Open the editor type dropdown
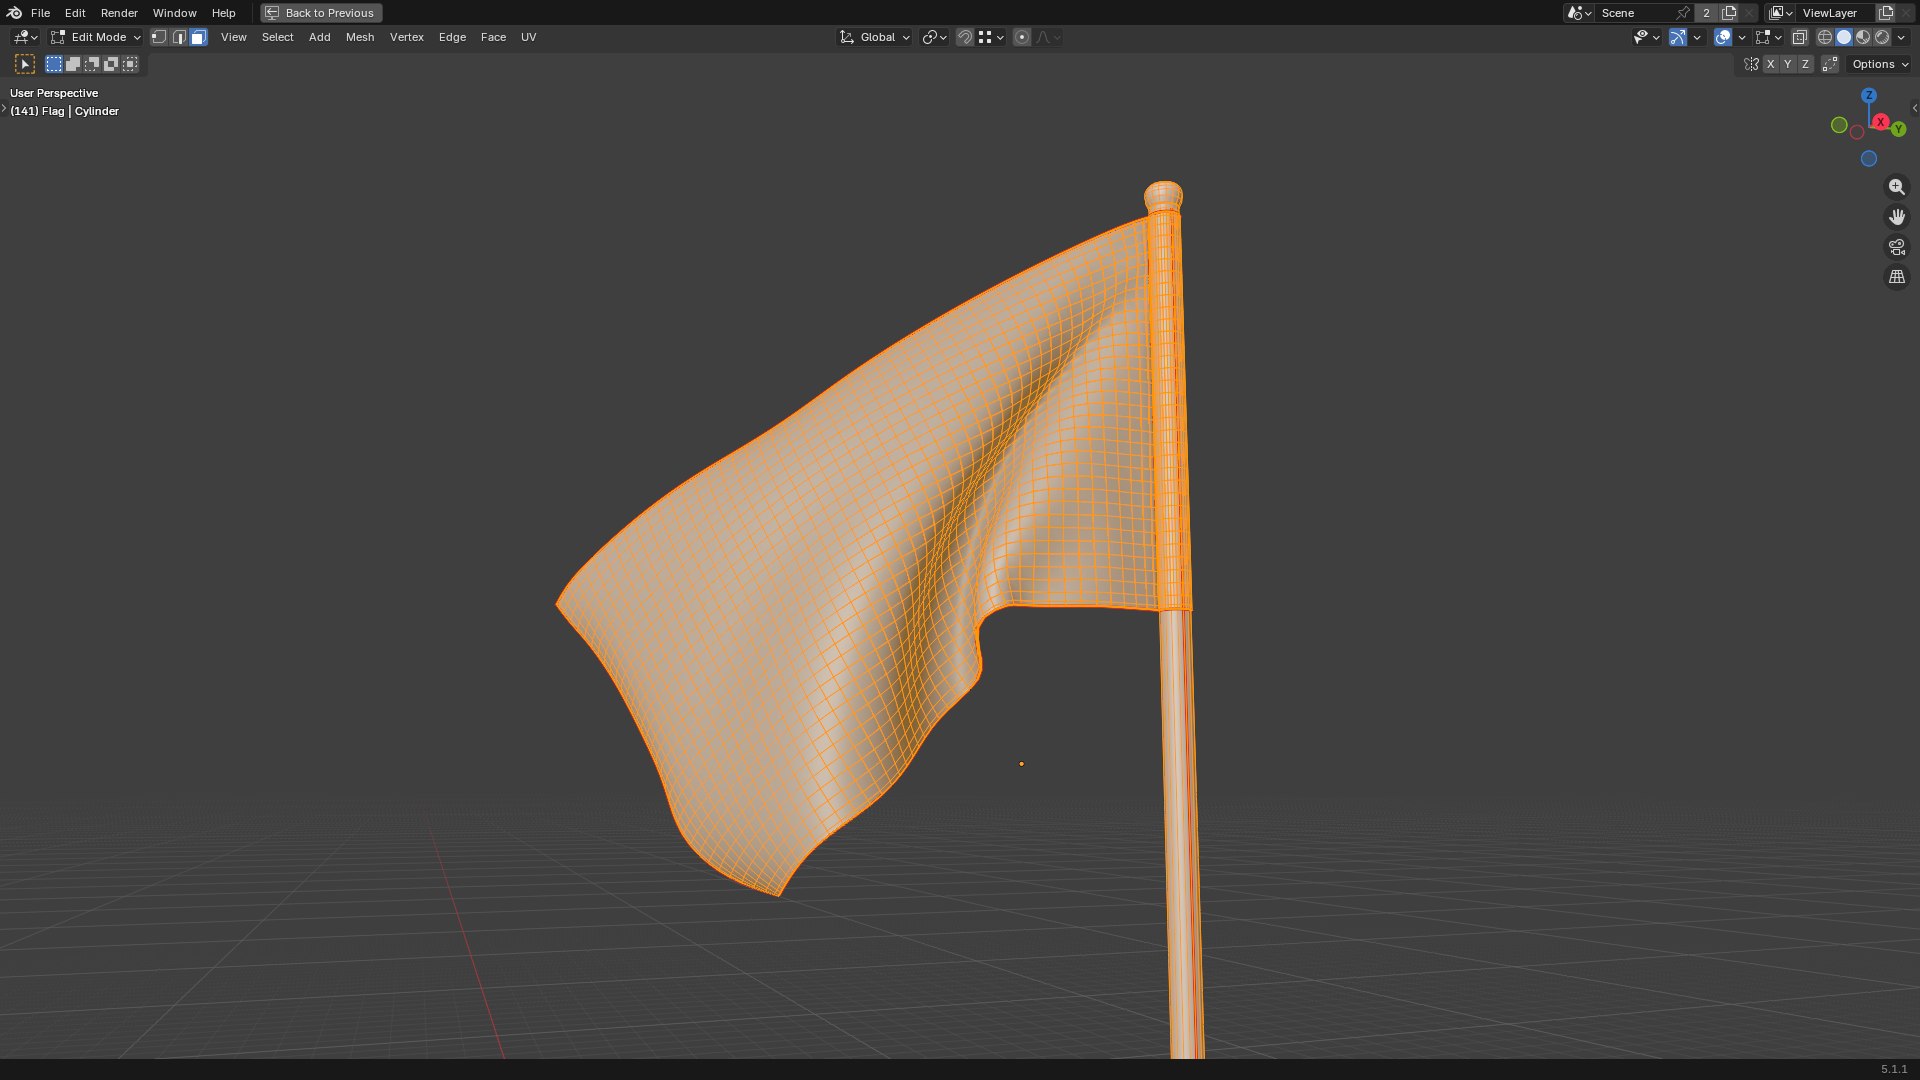Image resolution: width=1920 pixels, height=1080 pixels. pos(25,37)
